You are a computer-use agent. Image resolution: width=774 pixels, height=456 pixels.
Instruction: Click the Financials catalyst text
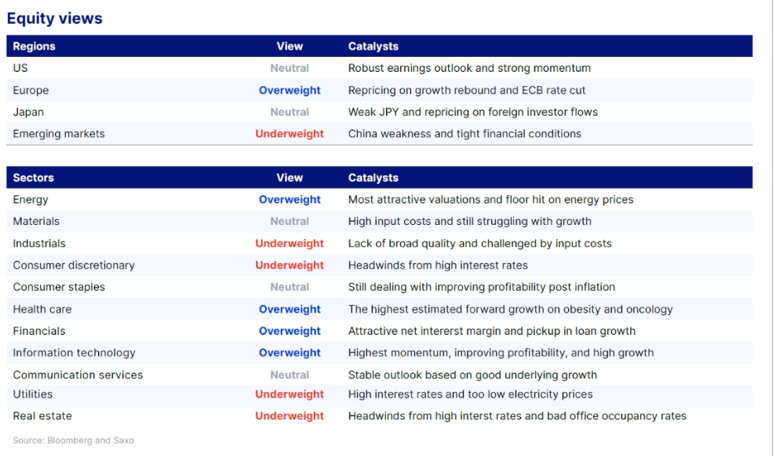pos(492,331)
